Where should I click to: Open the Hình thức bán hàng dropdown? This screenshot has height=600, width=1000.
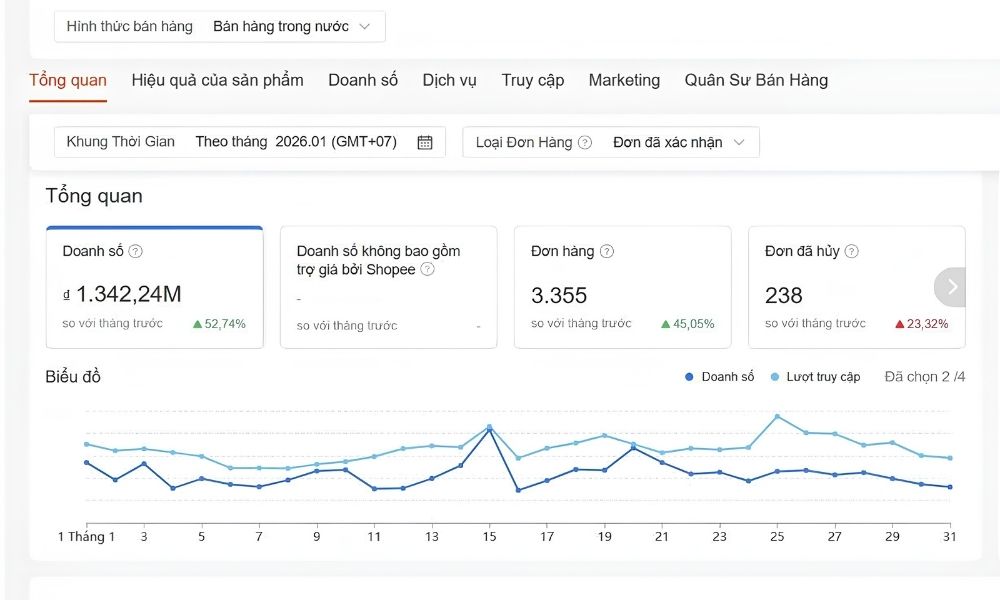click(219, 27)
